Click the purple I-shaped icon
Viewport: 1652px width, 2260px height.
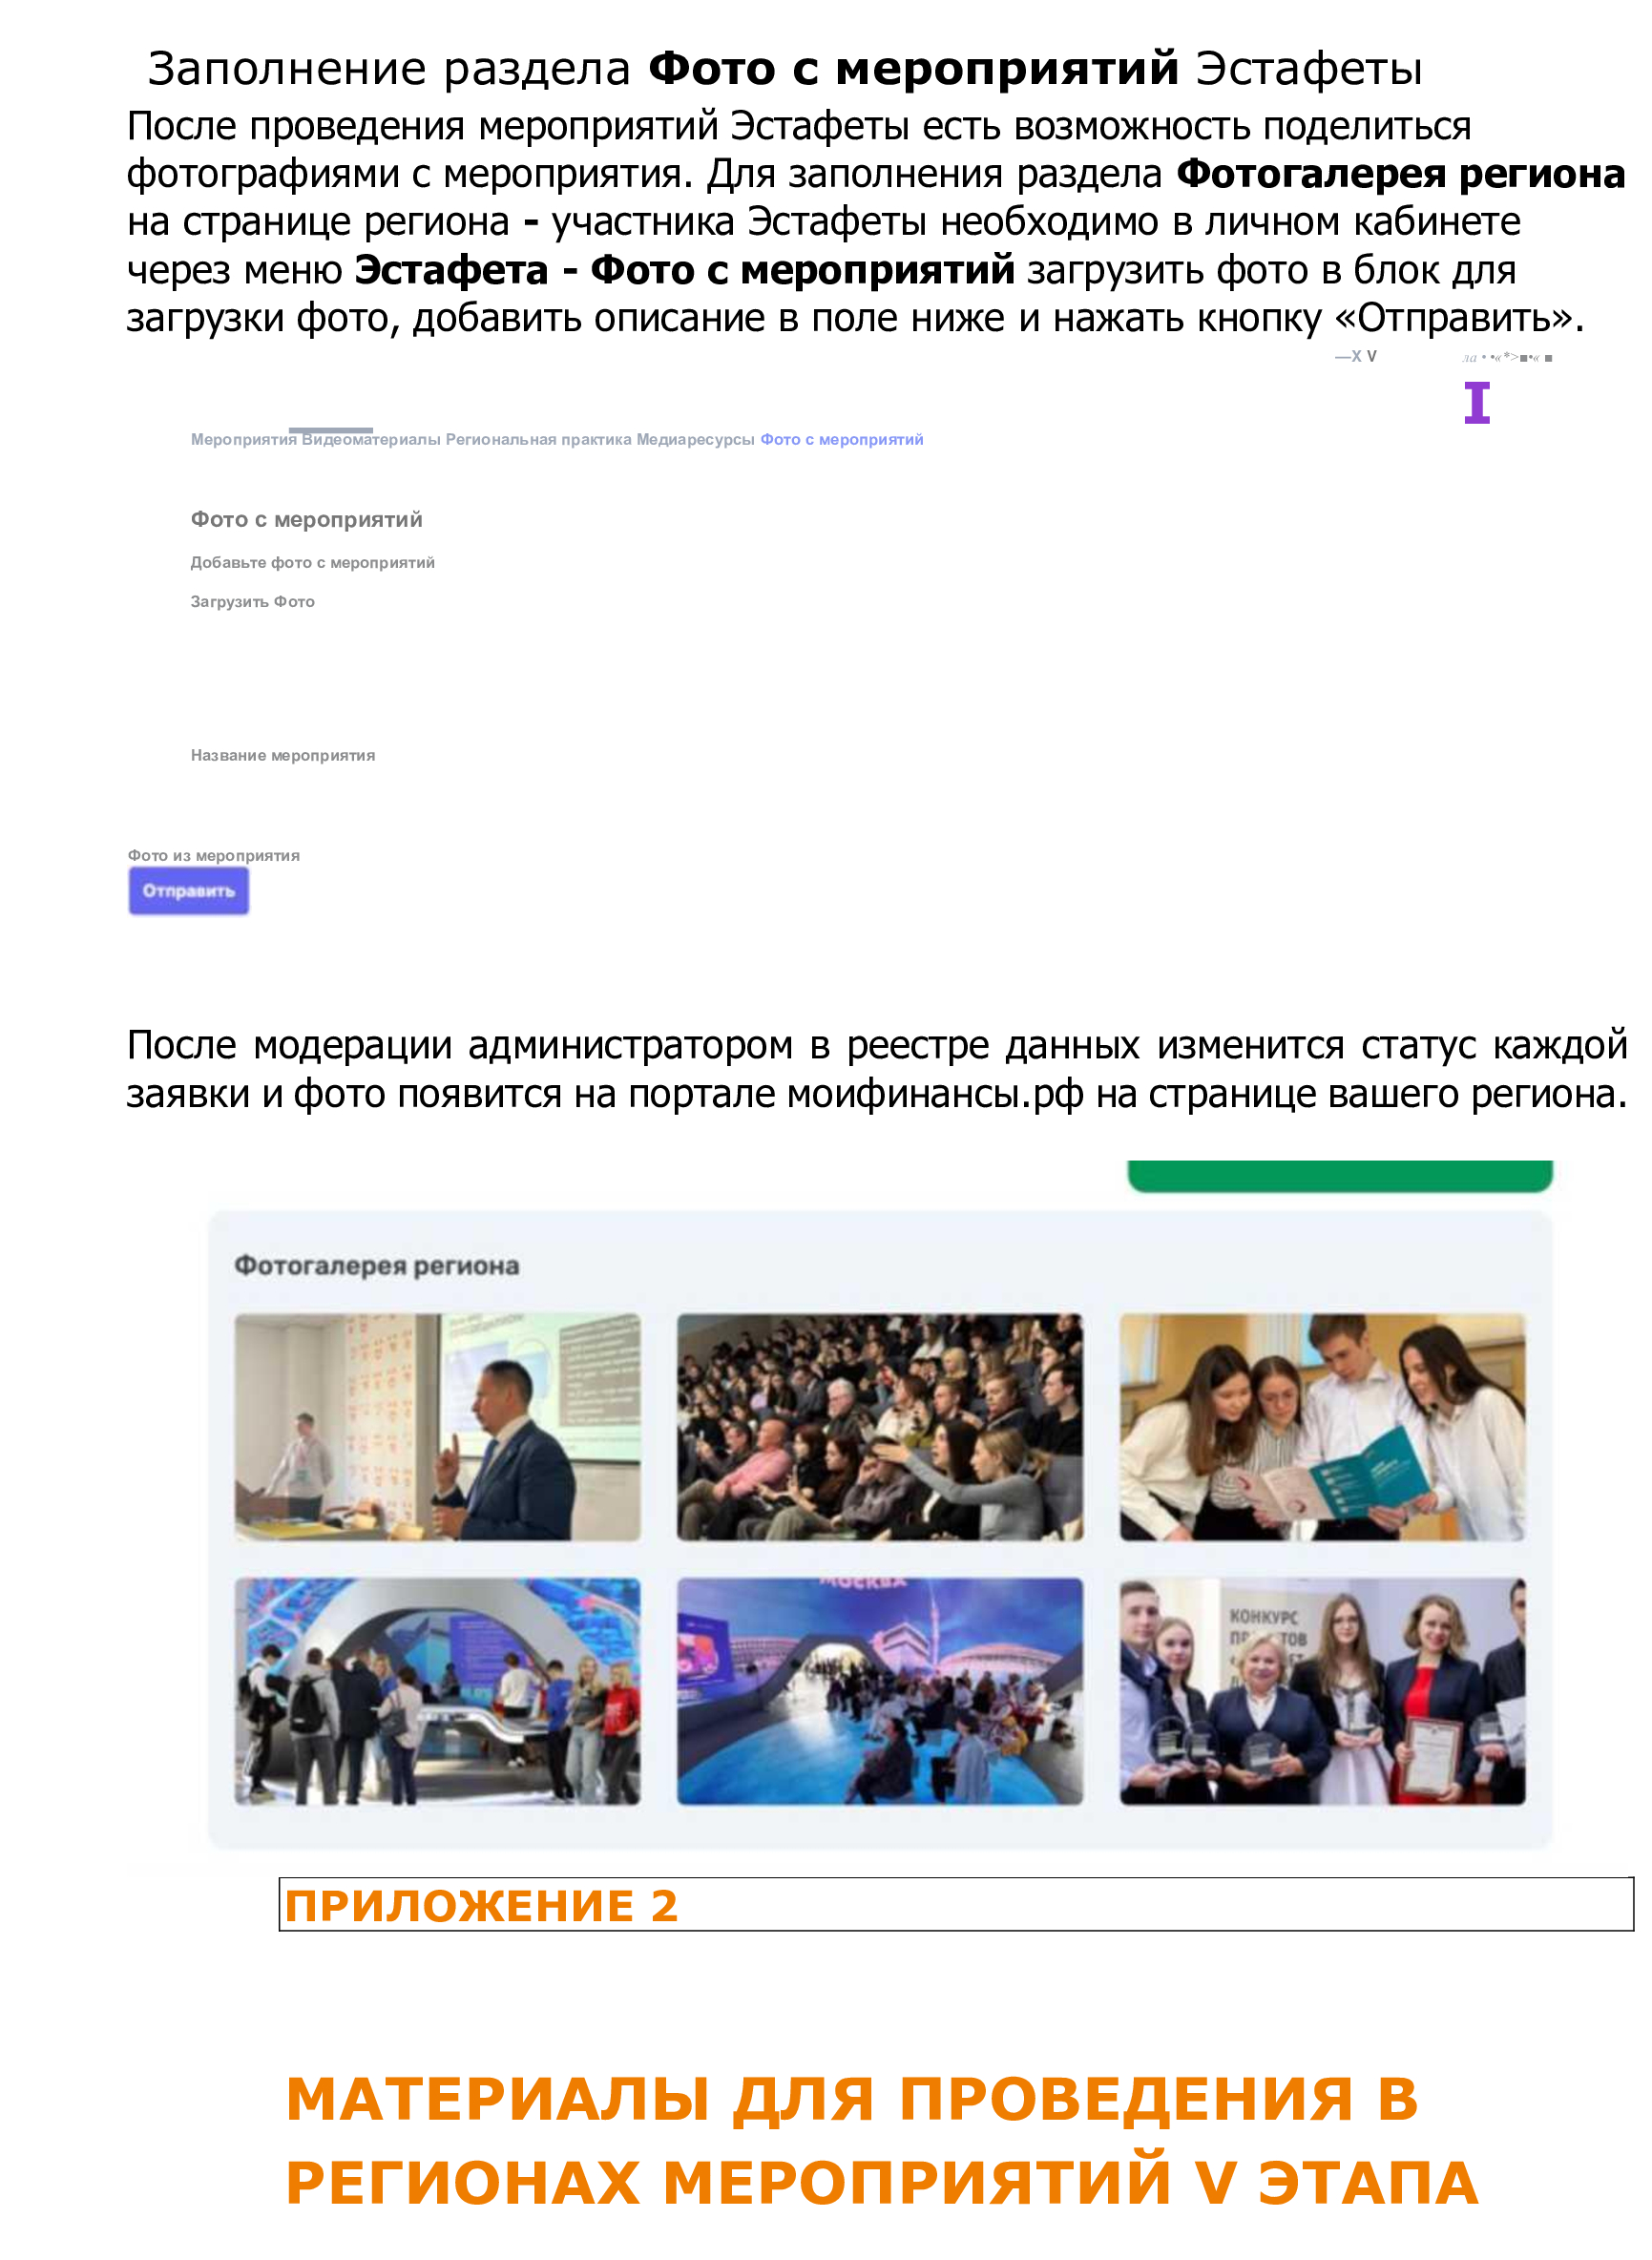click(1477, 403)
